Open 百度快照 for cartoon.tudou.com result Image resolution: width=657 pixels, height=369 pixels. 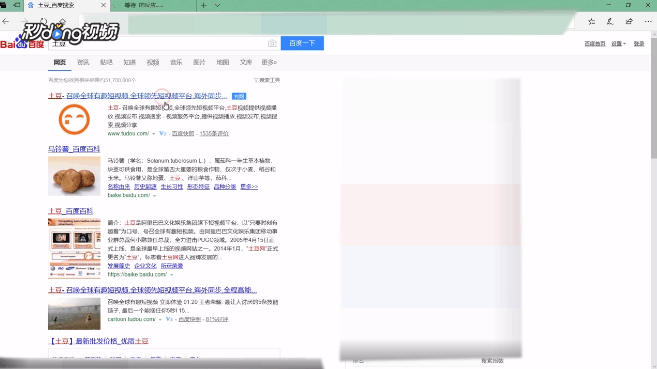click(x=189, y=319)
